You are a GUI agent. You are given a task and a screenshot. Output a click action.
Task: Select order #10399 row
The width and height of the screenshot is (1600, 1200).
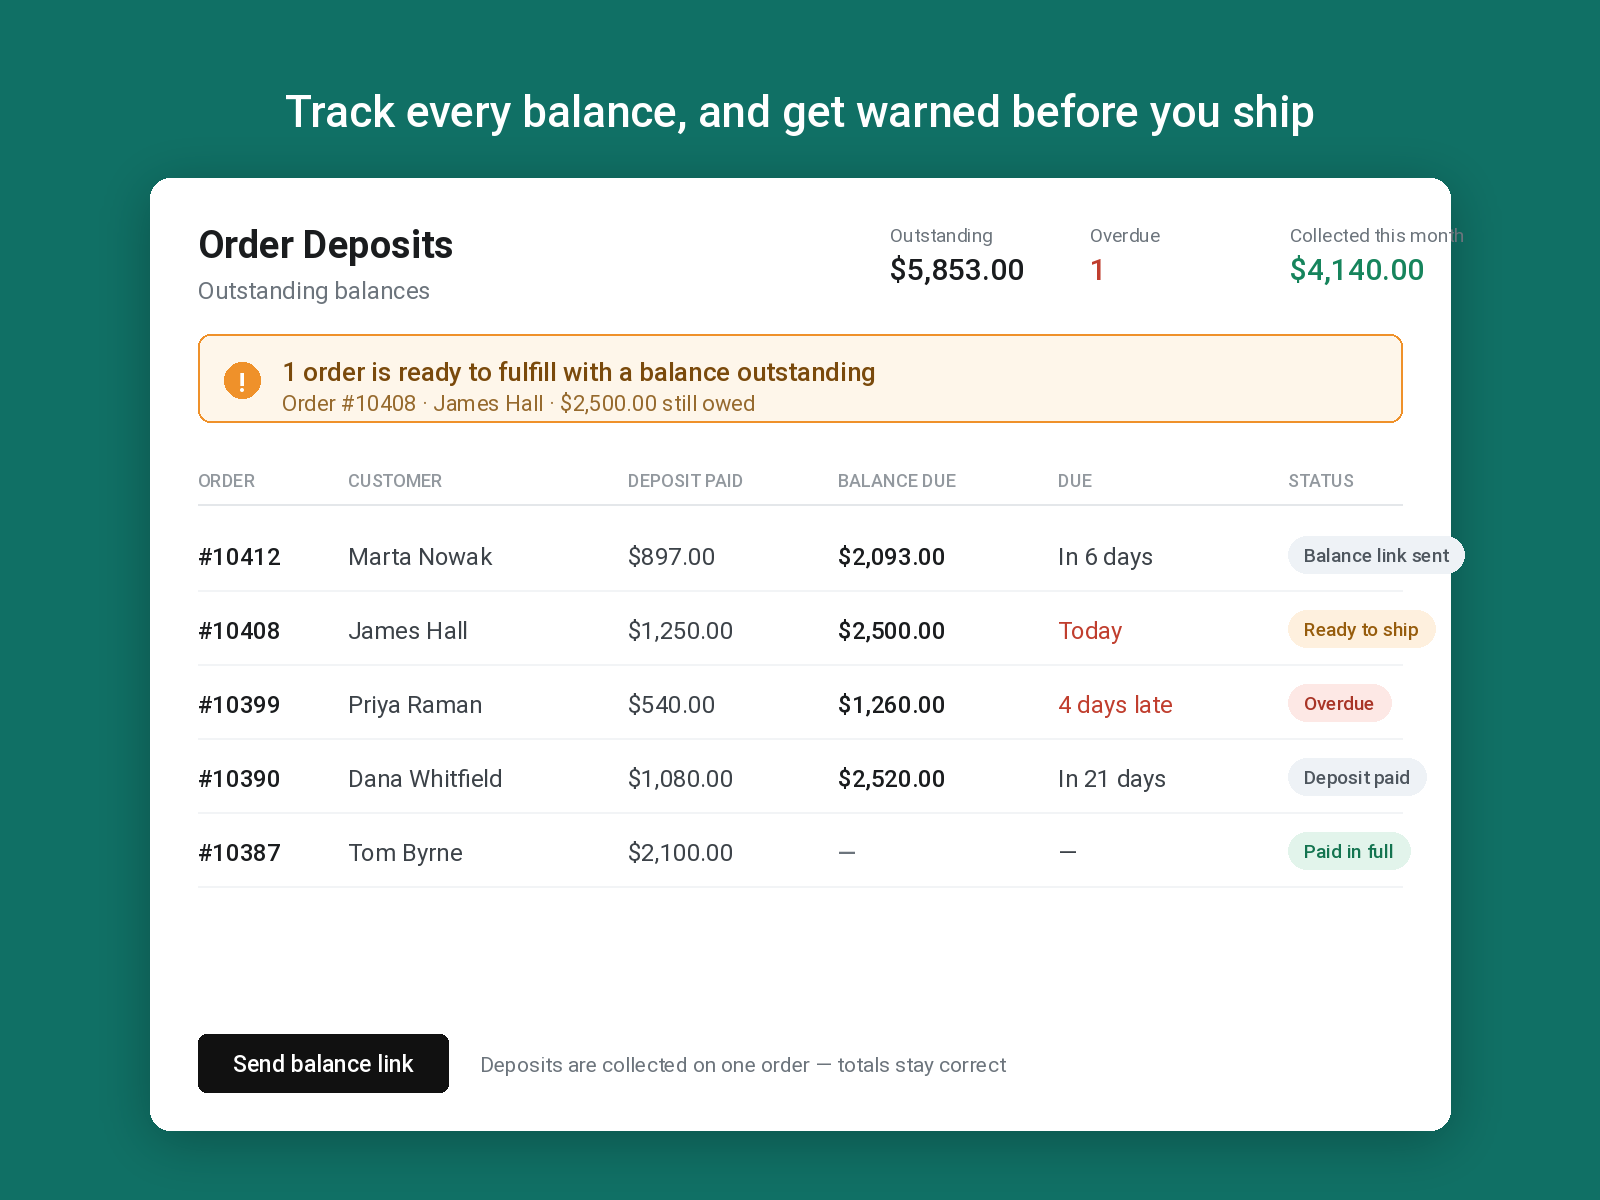click(800, 704)
